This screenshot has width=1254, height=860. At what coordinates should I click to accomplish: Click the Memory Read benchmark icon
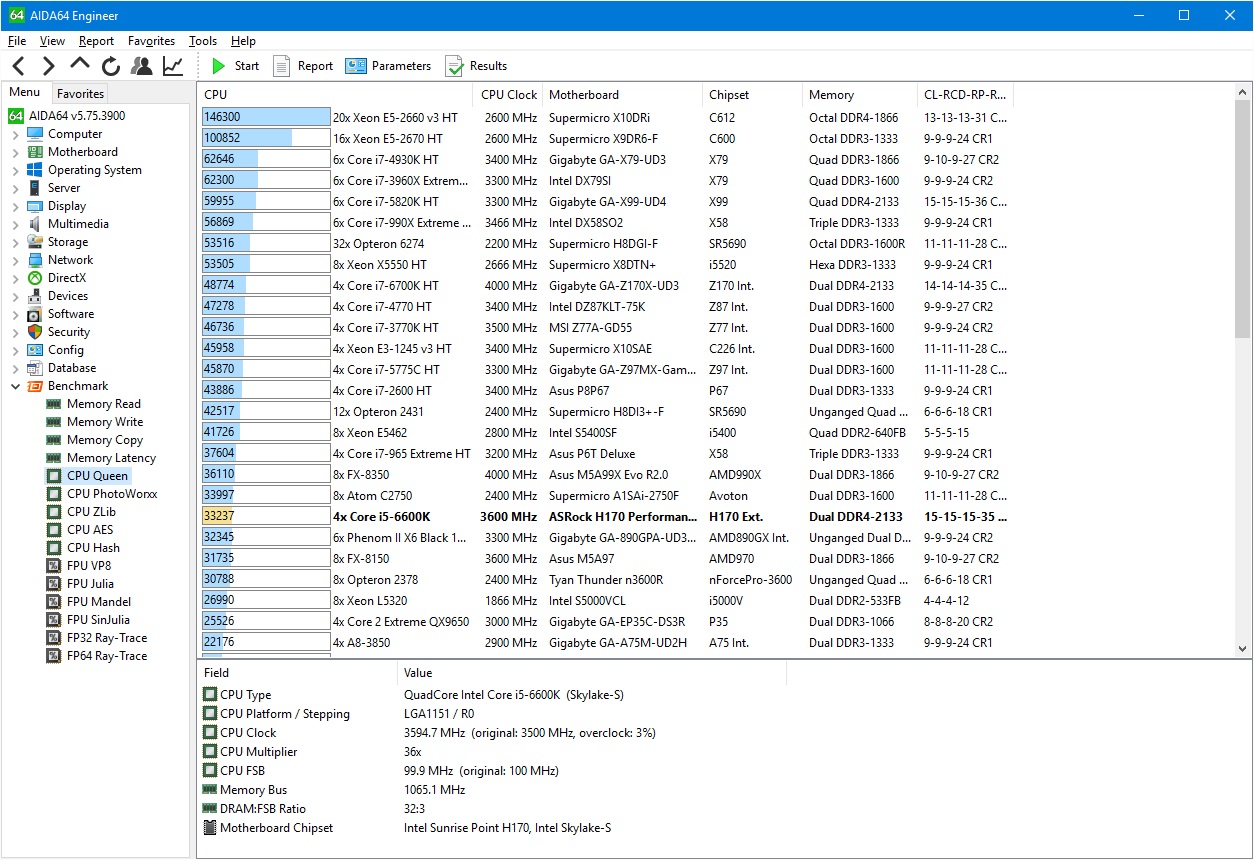pos(54,404)
